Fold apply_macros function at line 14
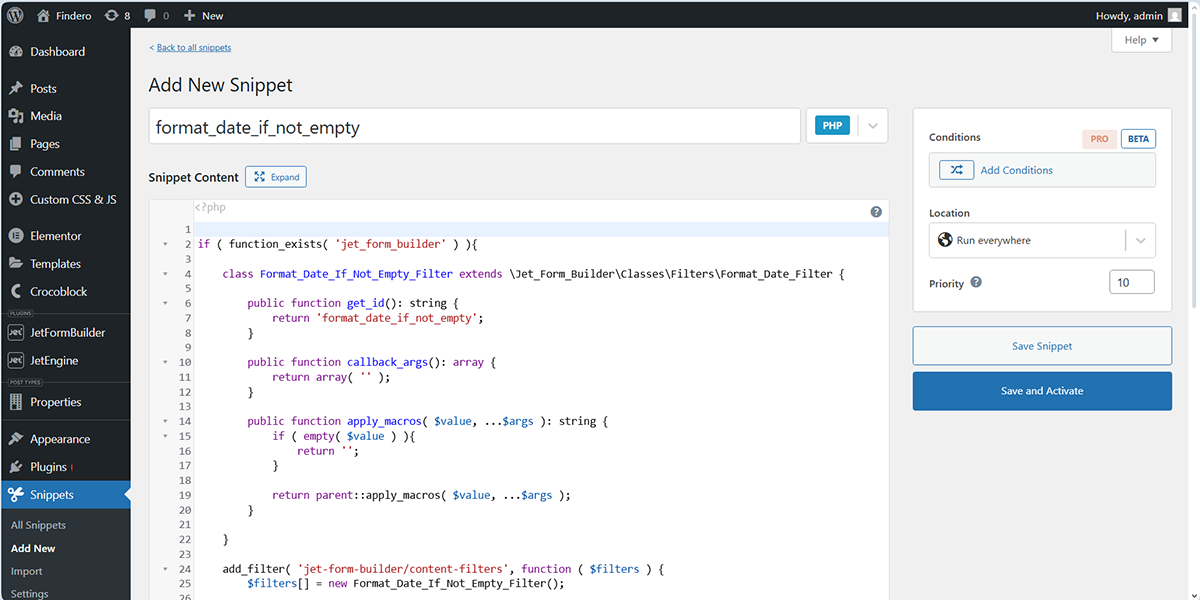 (x=165, y=421)
